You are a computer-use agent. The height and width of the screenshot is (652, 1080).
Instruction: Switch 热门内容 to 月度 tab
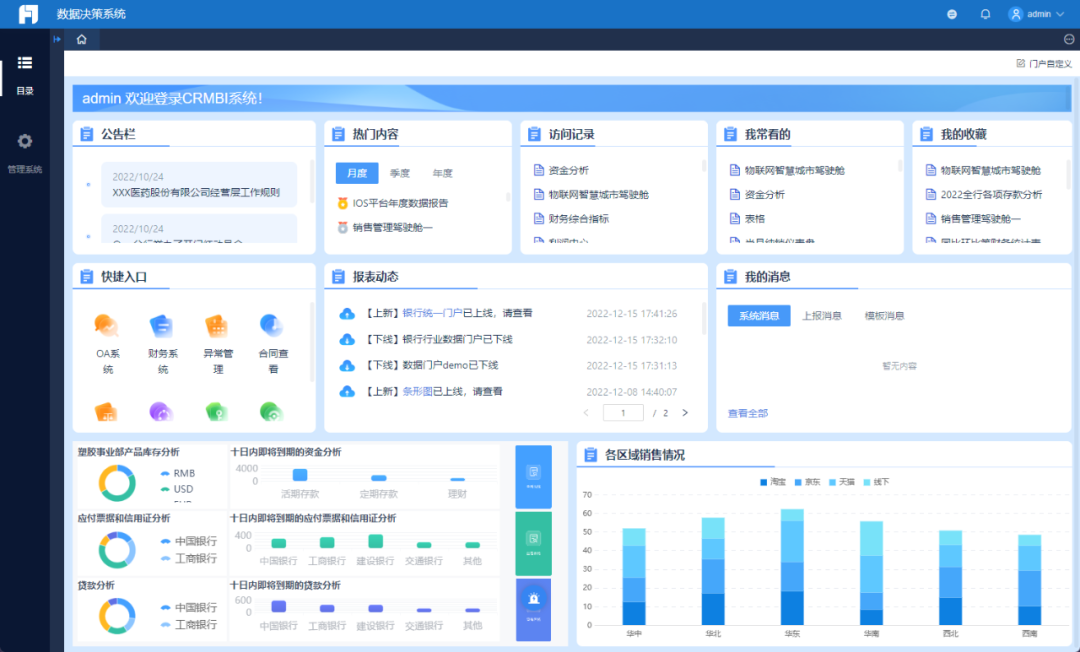[357, 173]
